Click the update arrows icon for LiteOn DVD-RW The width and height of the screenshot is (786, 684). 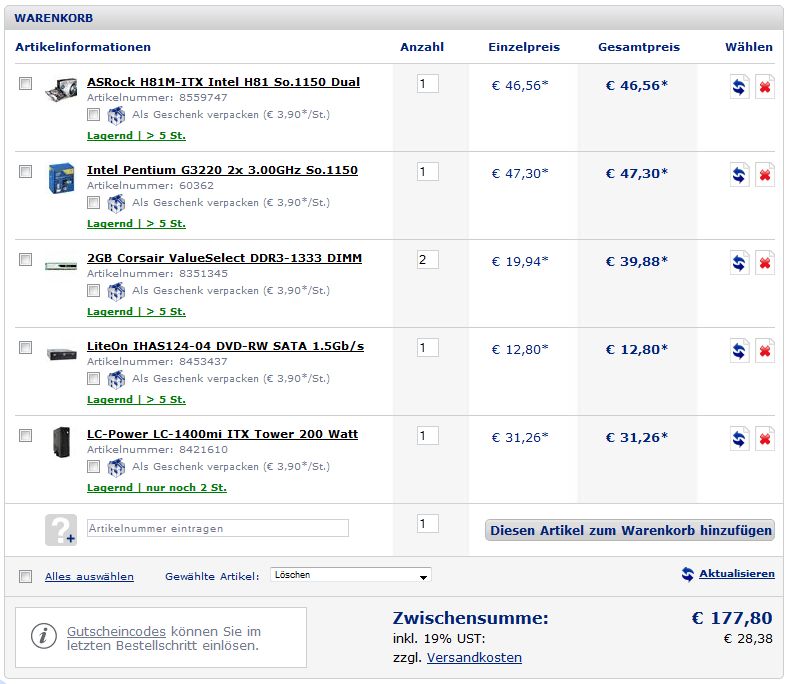739,351
